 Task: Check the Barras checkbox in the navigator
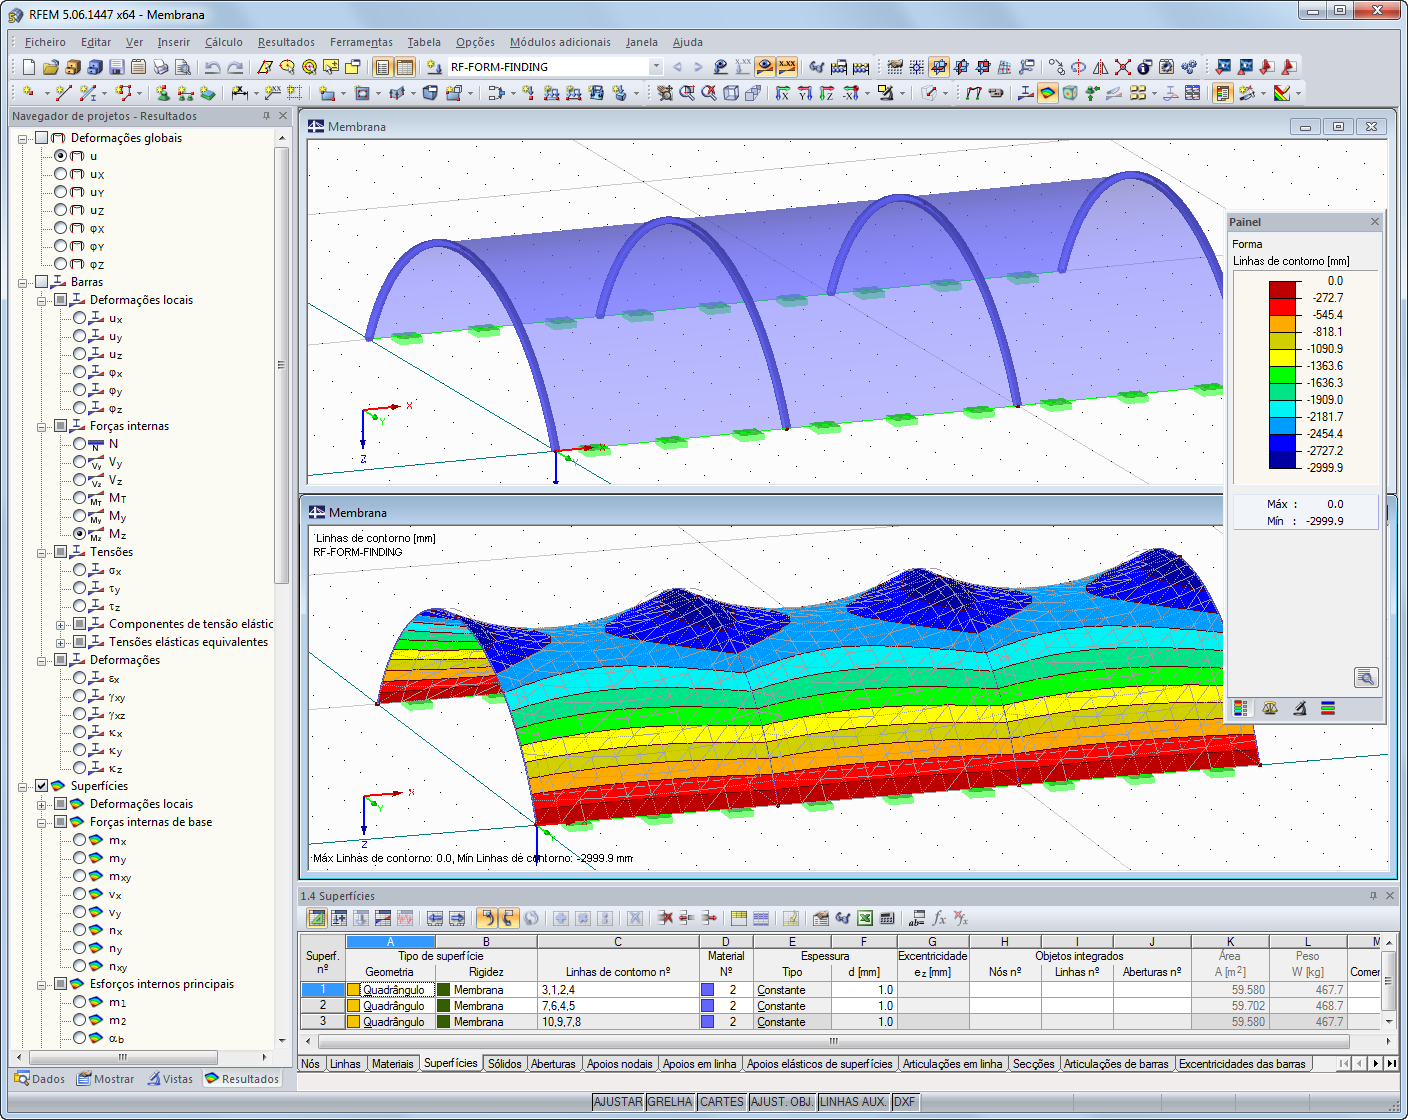click(x=43, y=282)
